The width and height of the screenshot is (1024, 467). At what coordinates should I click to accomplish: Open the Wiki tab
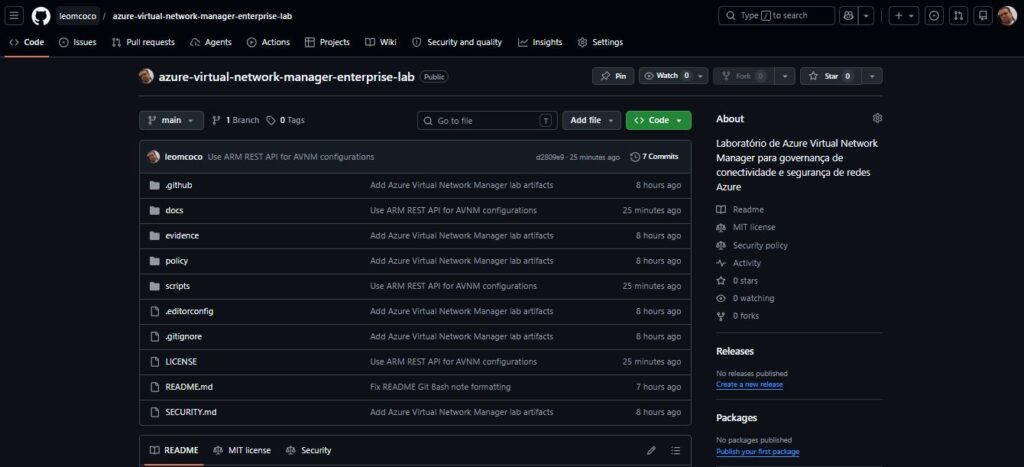[381, 42]
